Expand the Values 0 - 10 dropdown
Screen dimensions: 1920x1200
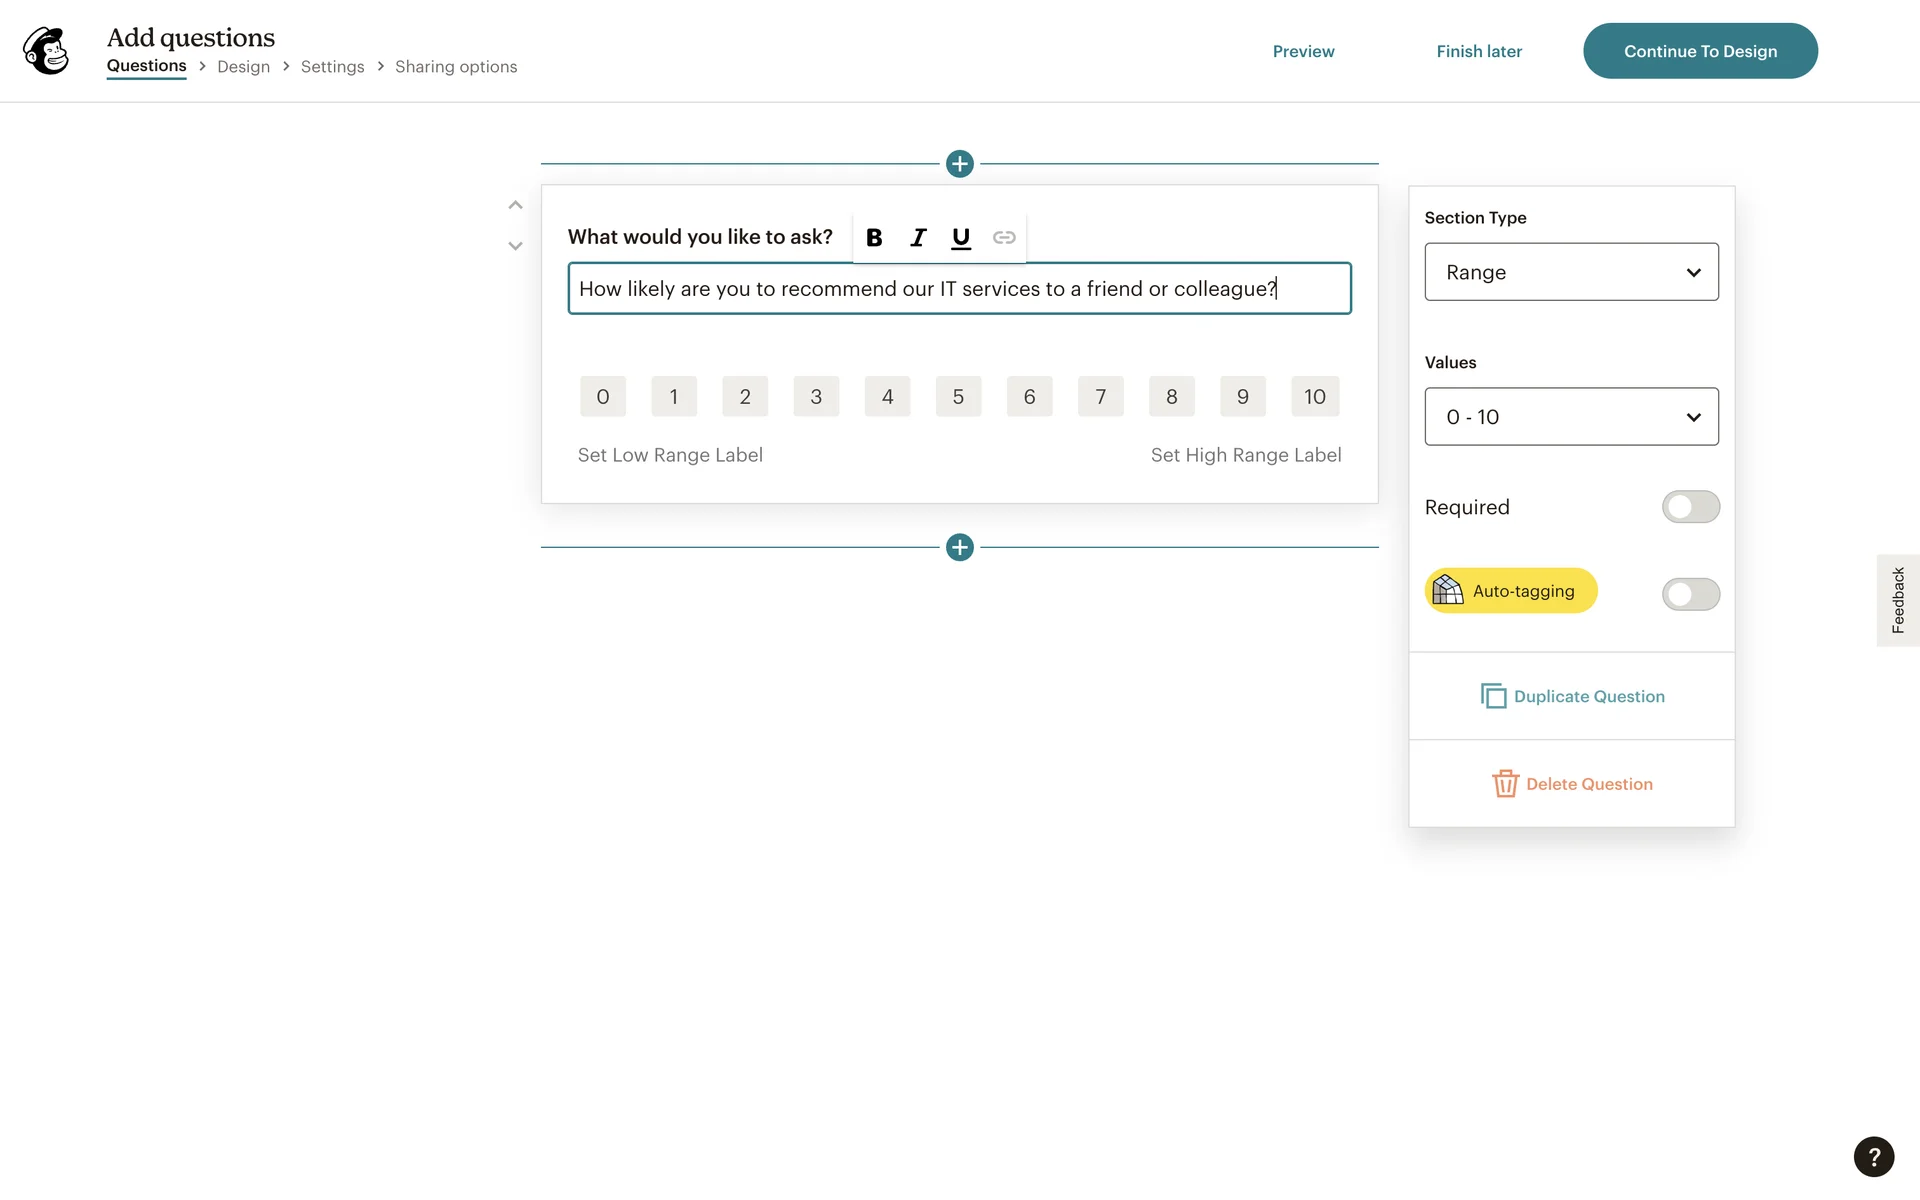pyautogui.click(x=1571, y=417)
